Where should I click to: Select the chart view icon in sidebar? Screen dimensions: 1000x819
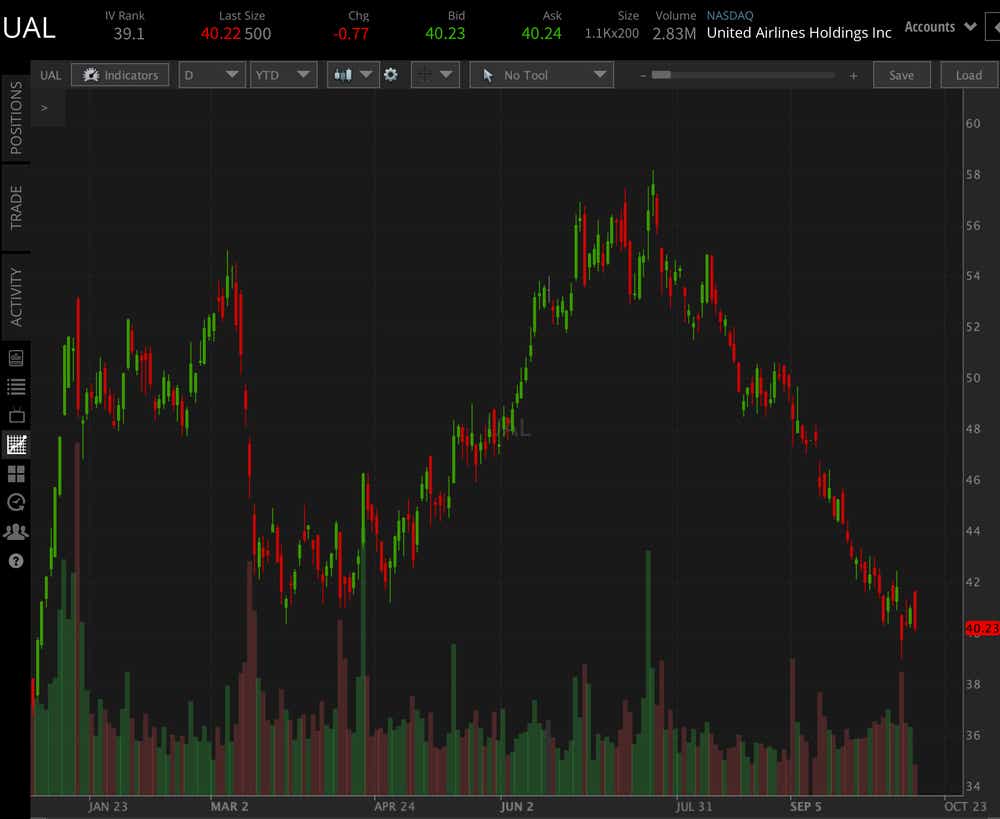coord(16,444)
